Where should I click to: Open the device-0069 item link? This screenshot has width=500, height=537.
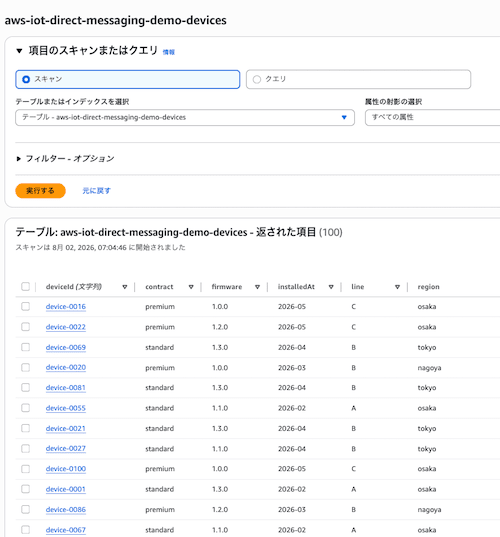click(66, 347)
